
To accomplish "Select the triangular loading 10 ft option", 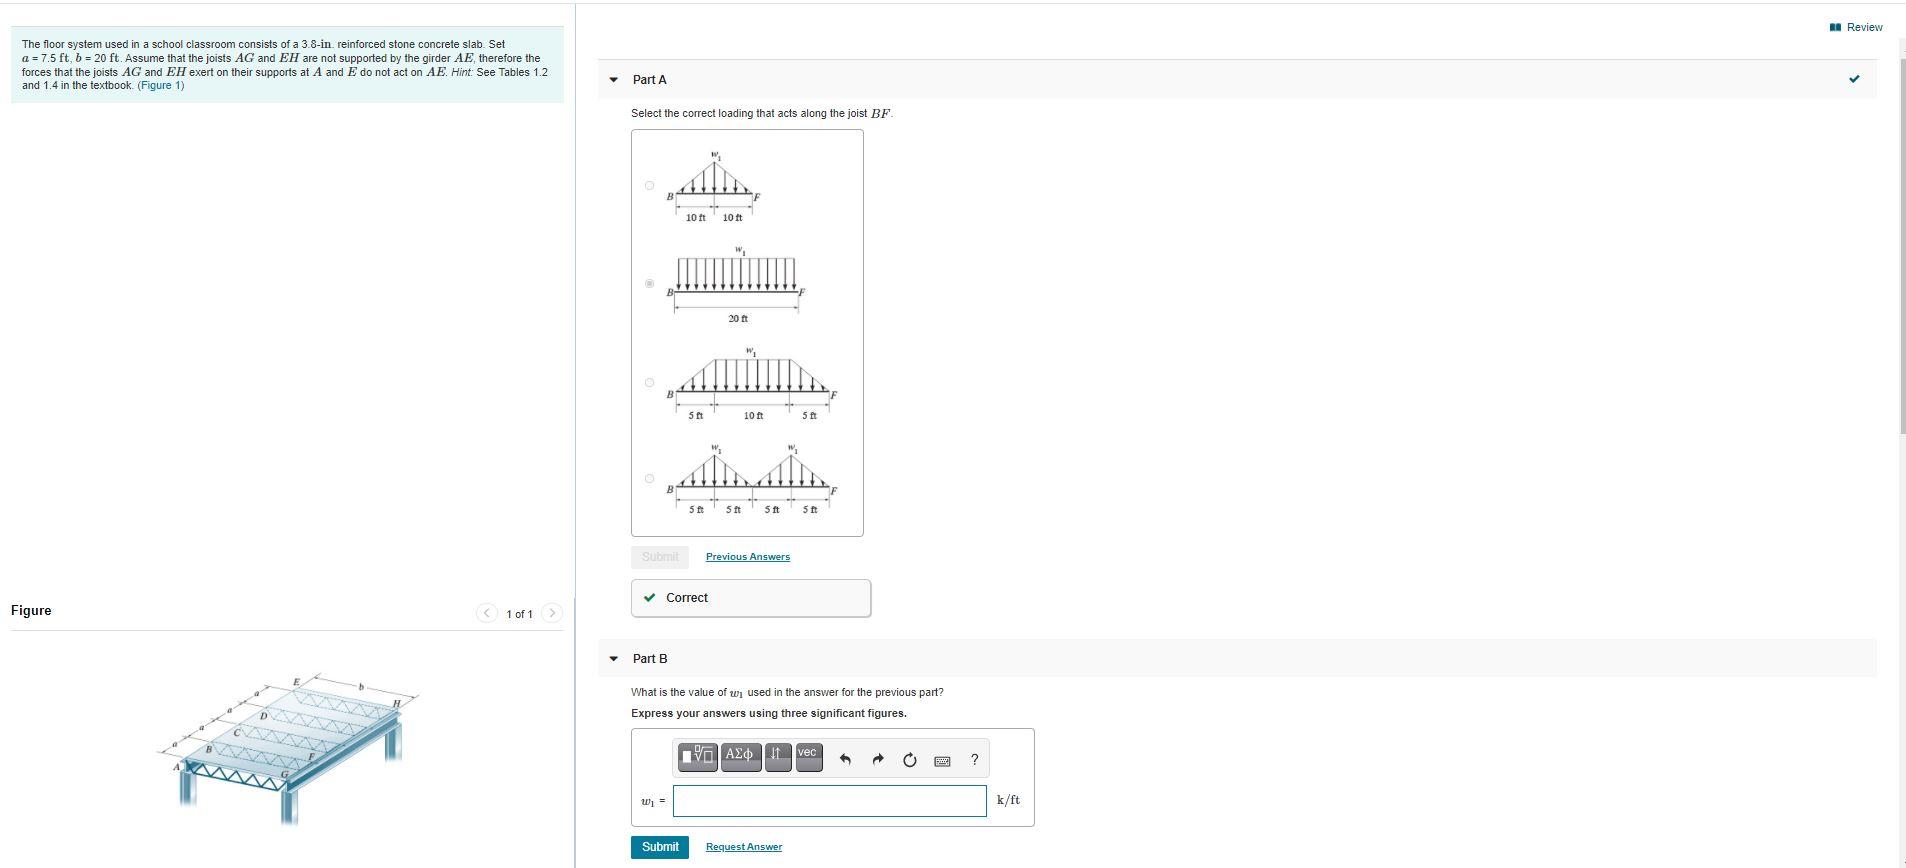I will click(x=649, y=185).
